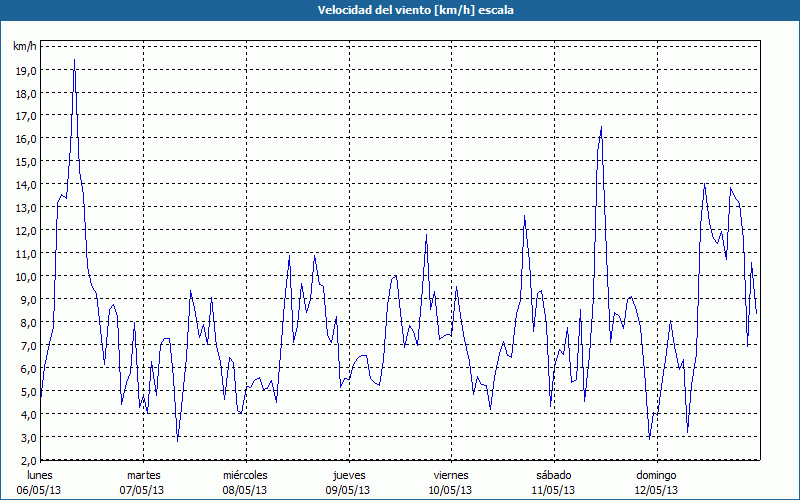Click the Sunday peak near 14 km/h
The height and width of the screenshot is (500, 800).
point(705,184)
